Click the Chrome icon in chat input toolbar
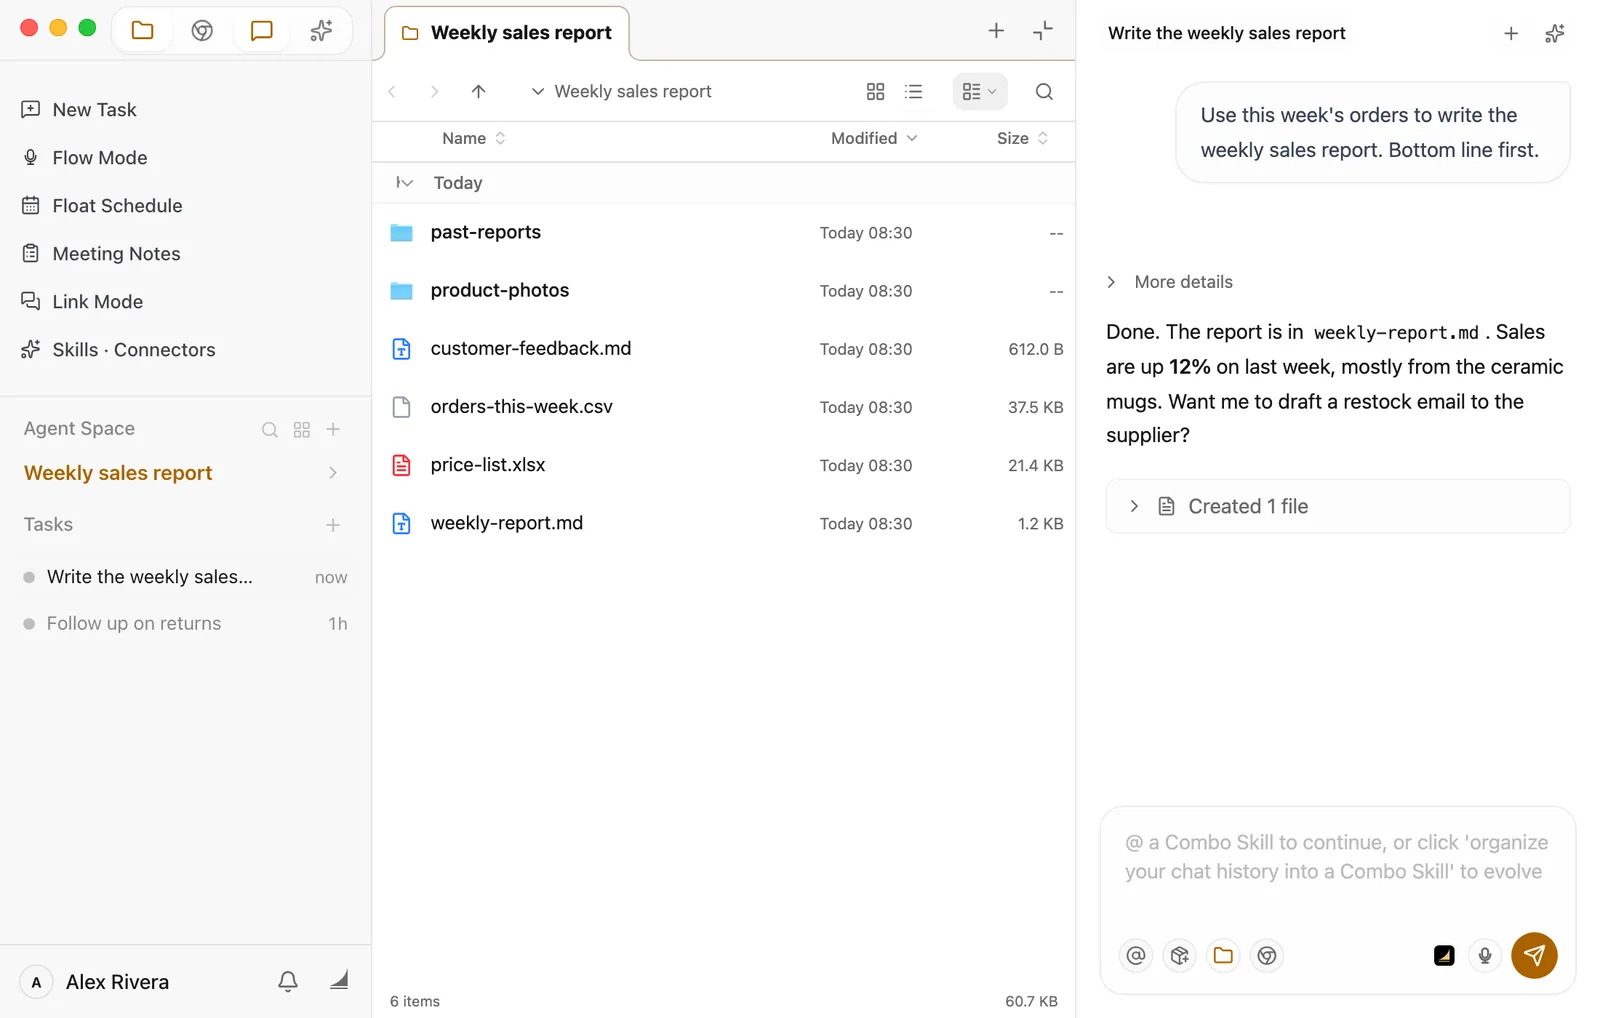Screen dimensions: 1600x1018 (x=1267, y=955)
